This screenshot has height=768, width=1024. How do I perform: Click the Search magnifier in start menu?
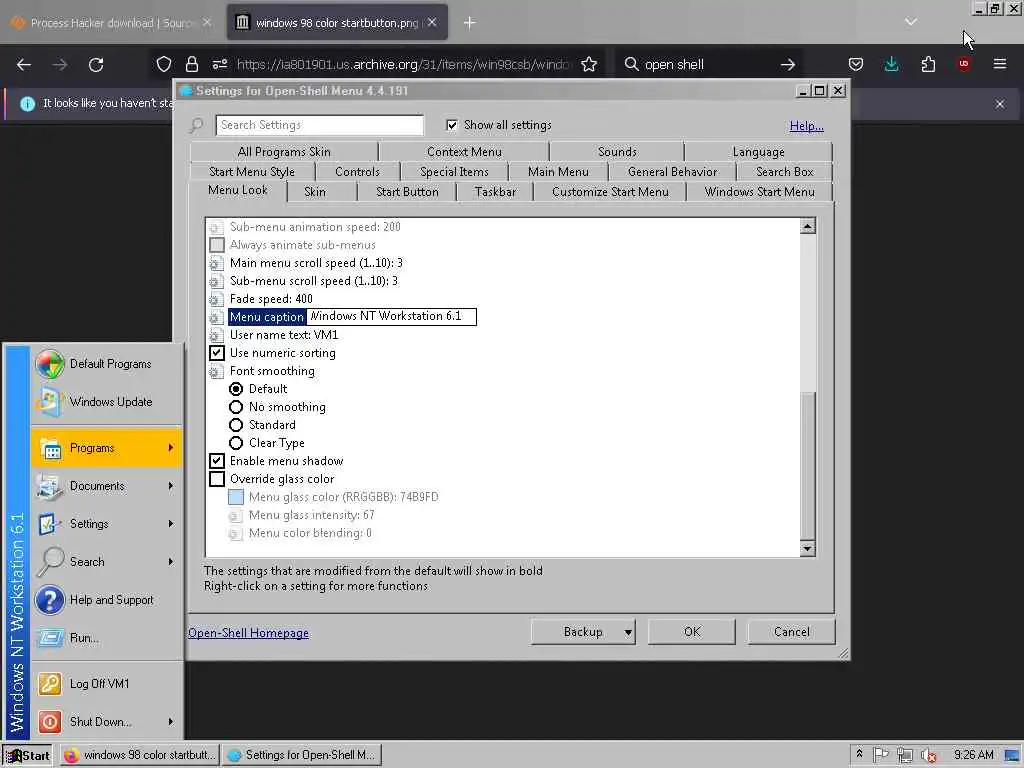tap(50, 562)
